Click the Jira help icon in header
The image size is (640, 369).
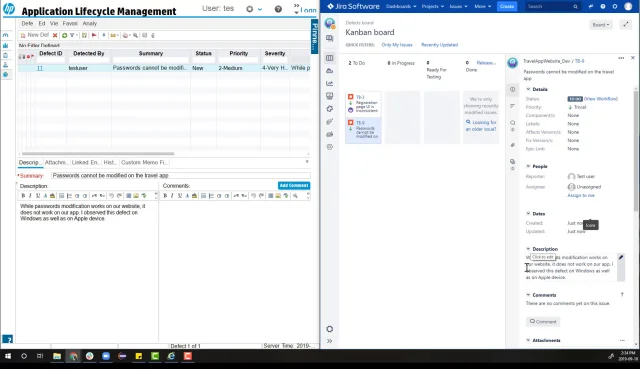click(603, 7)
